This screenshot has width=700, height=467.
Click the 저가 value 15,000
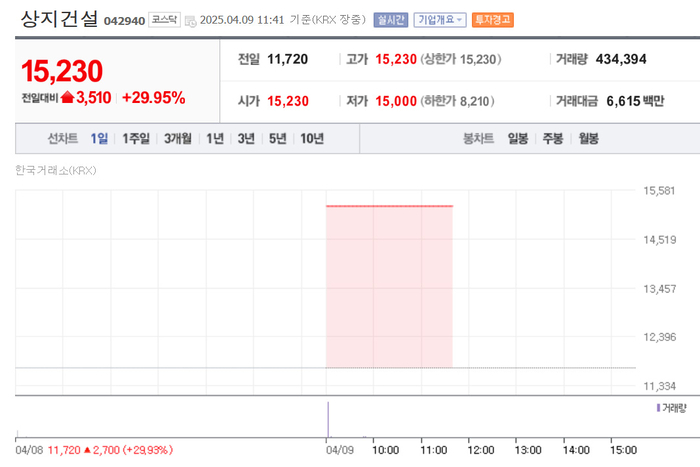396,101
